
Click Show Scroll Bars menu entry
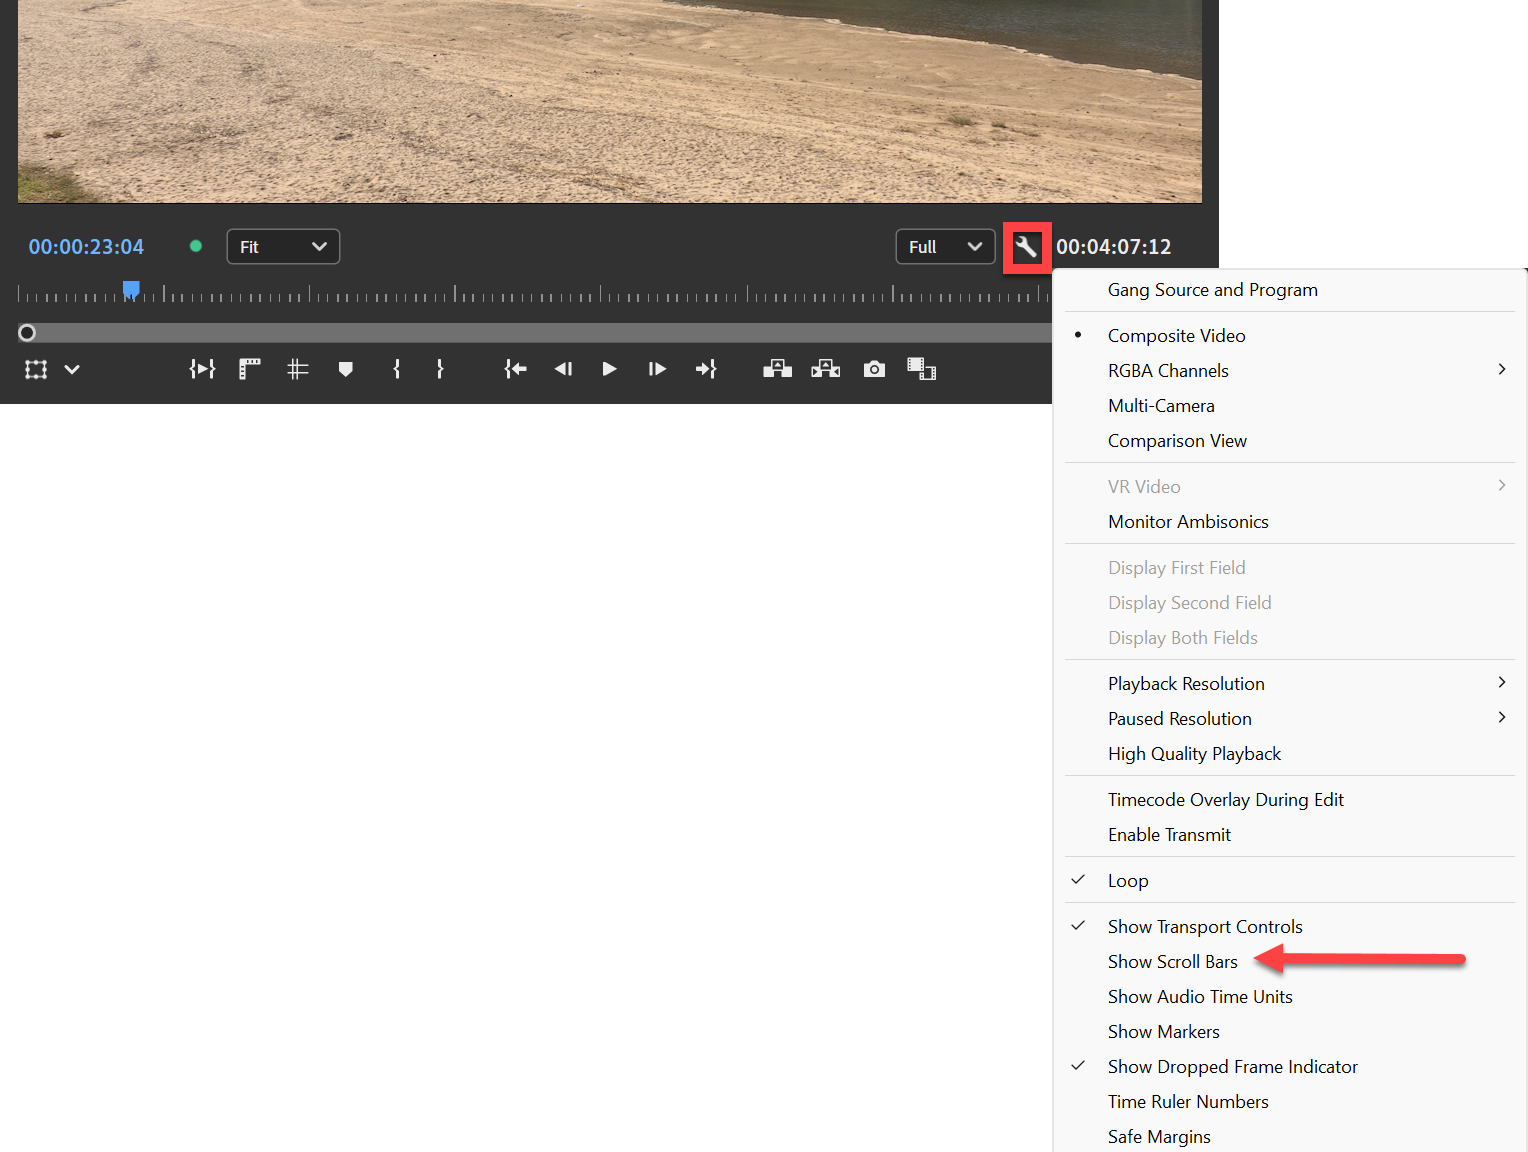click(1172, 961)
